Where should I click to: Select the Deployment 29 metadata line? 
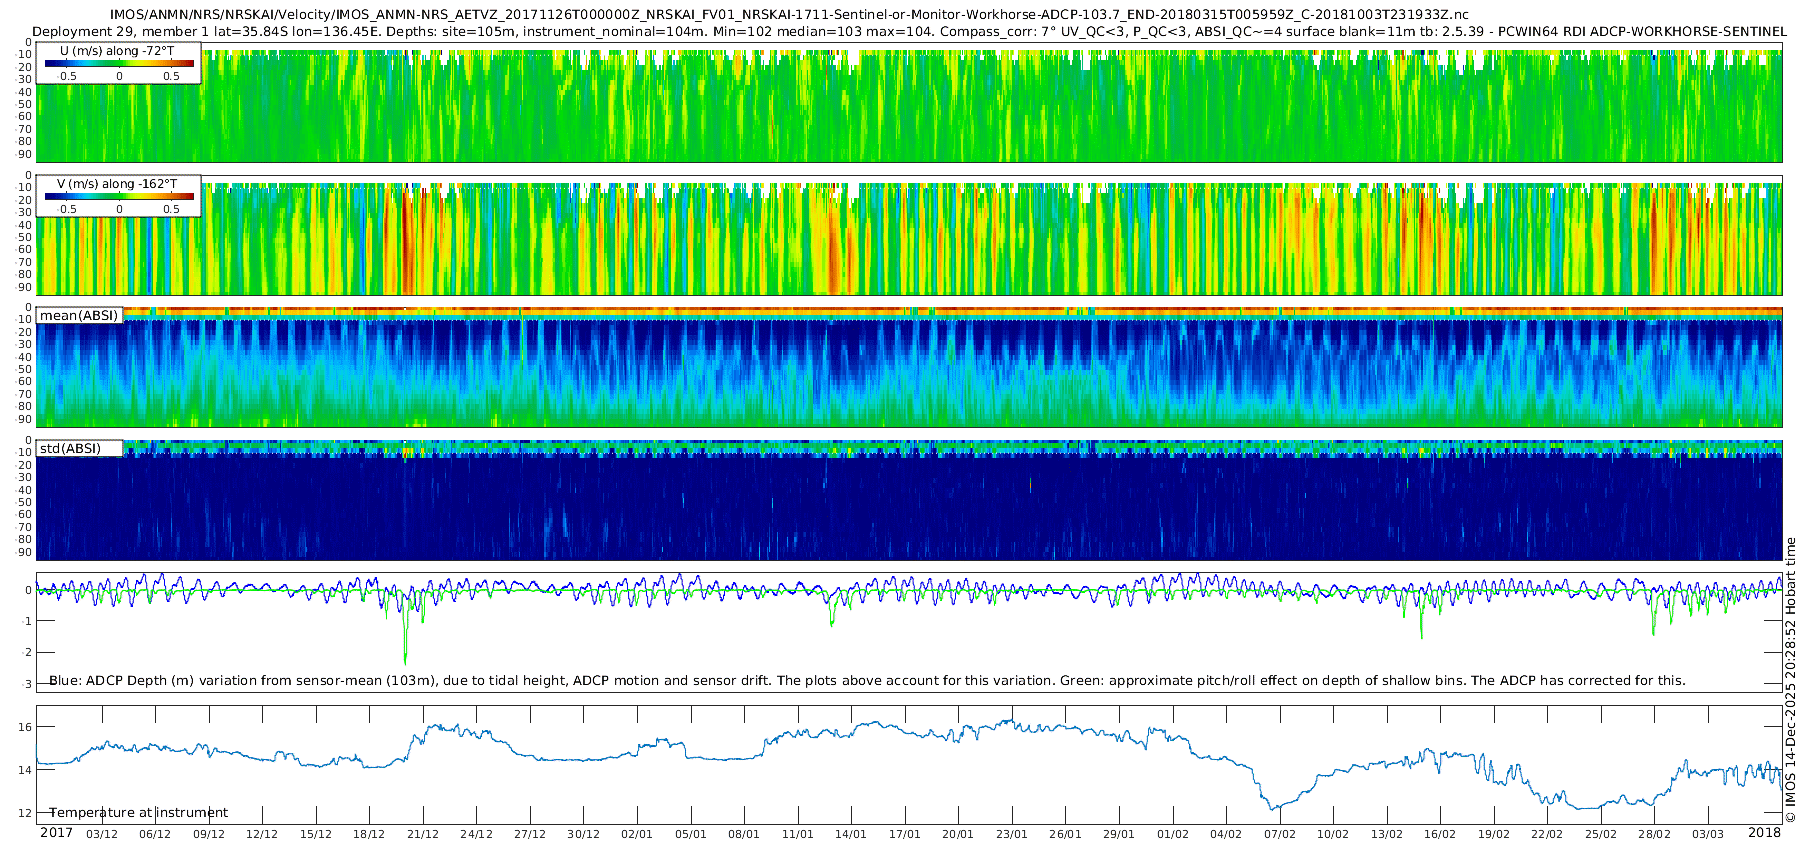coord(909,31)
